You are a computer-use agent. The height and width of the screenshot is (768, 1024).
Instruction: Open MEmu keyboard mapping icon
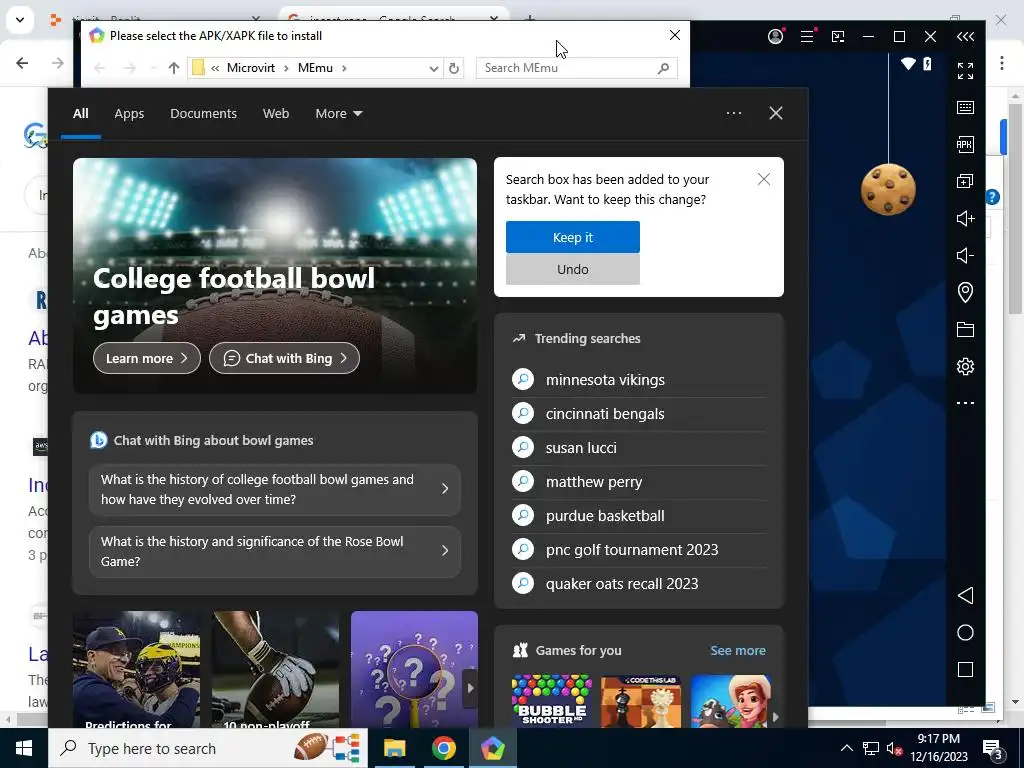(965, 107)
